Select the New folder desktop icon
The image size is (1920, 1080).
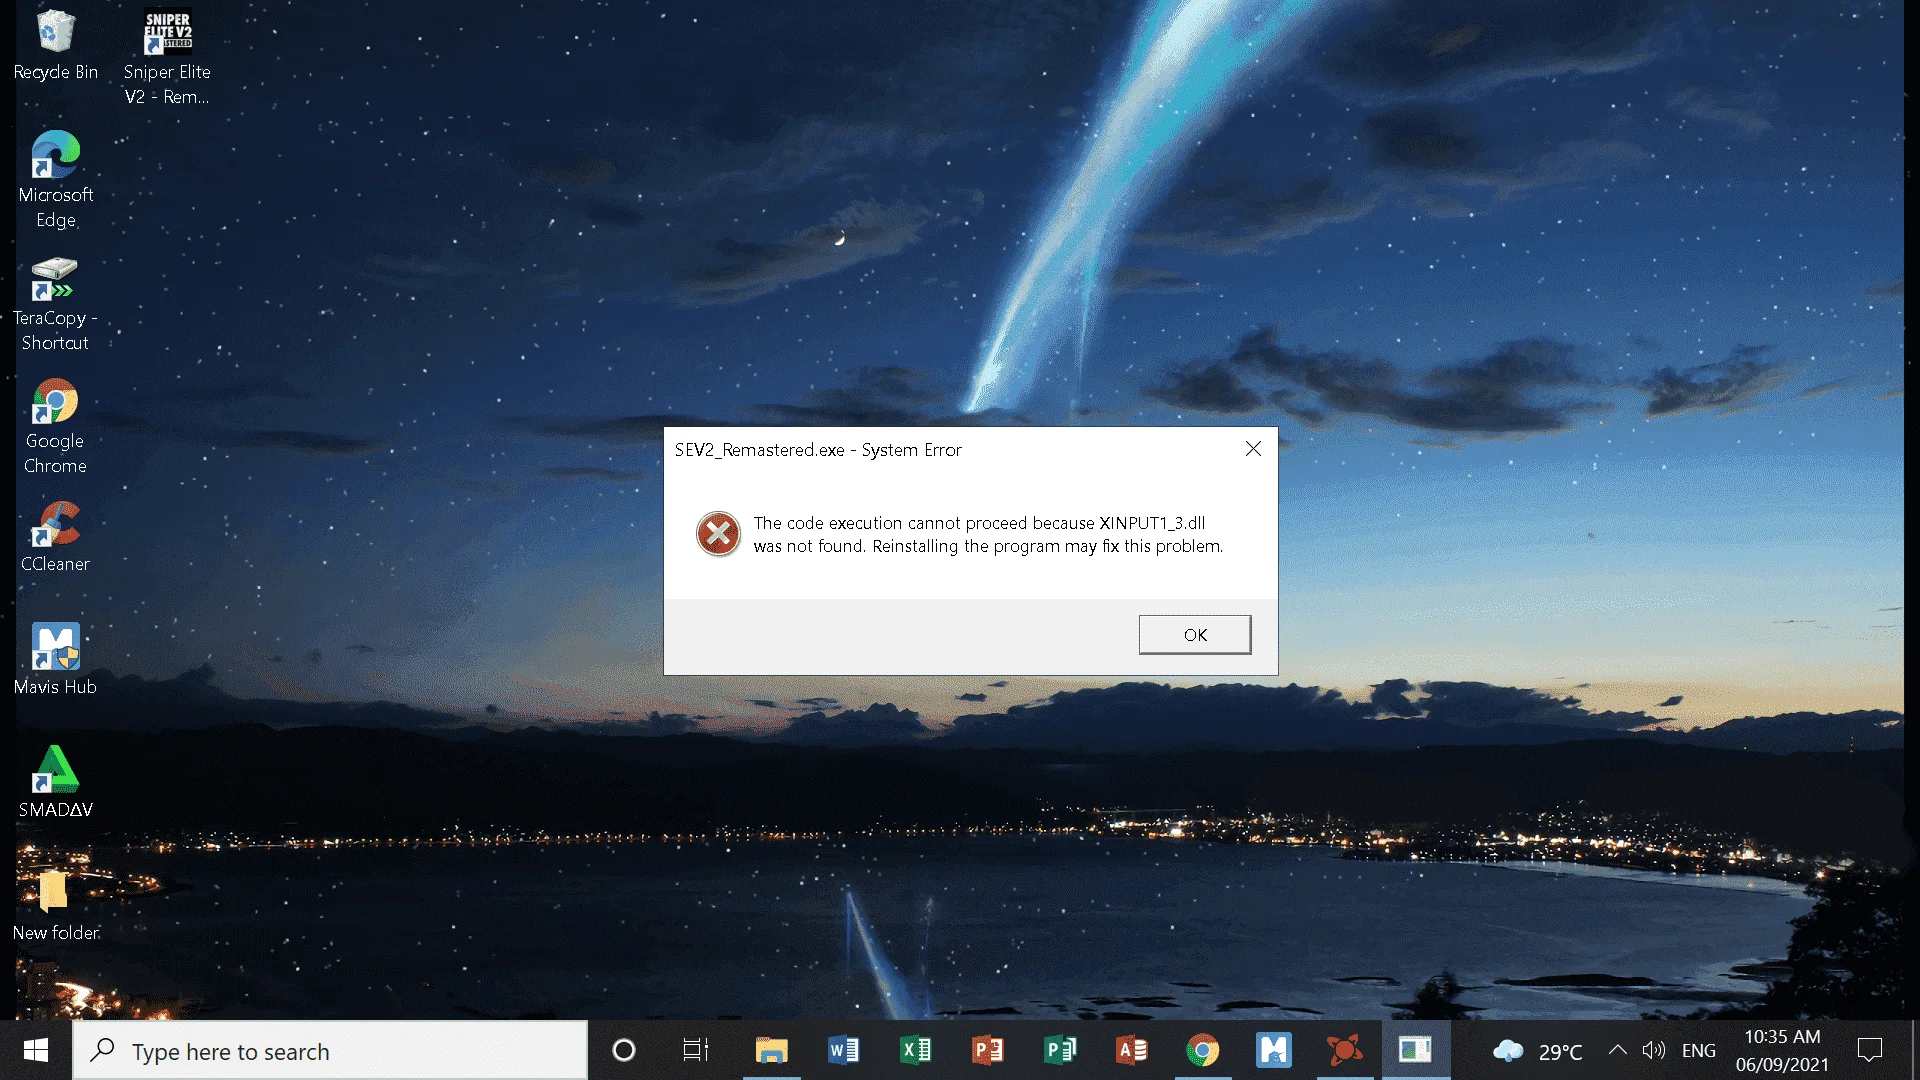pos(55,906)
